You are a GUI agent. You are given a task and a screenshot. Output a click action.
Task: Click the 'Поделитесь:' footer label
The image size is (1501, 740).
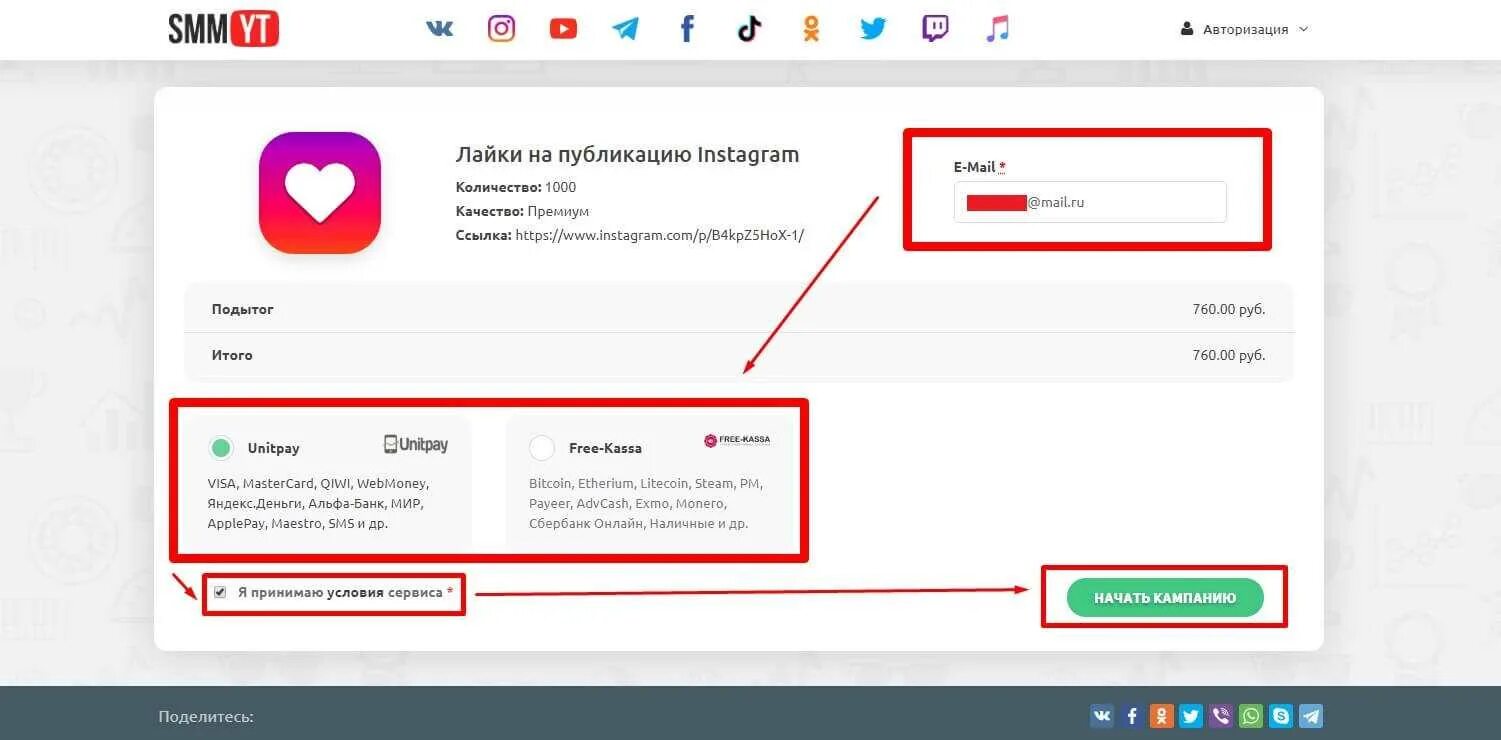(206, 717)
